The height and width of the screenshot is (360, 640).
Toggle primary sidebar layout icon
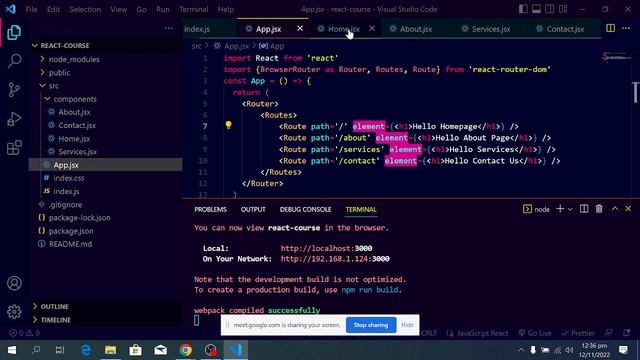point(523,9)
